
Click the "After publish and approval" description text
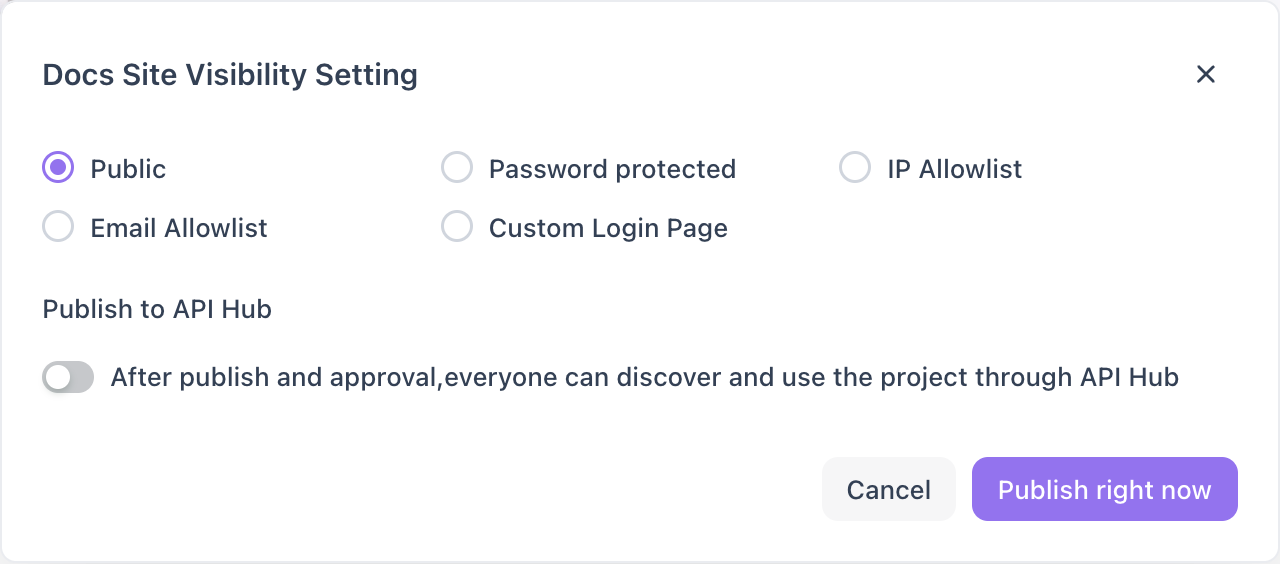(644, 377)
